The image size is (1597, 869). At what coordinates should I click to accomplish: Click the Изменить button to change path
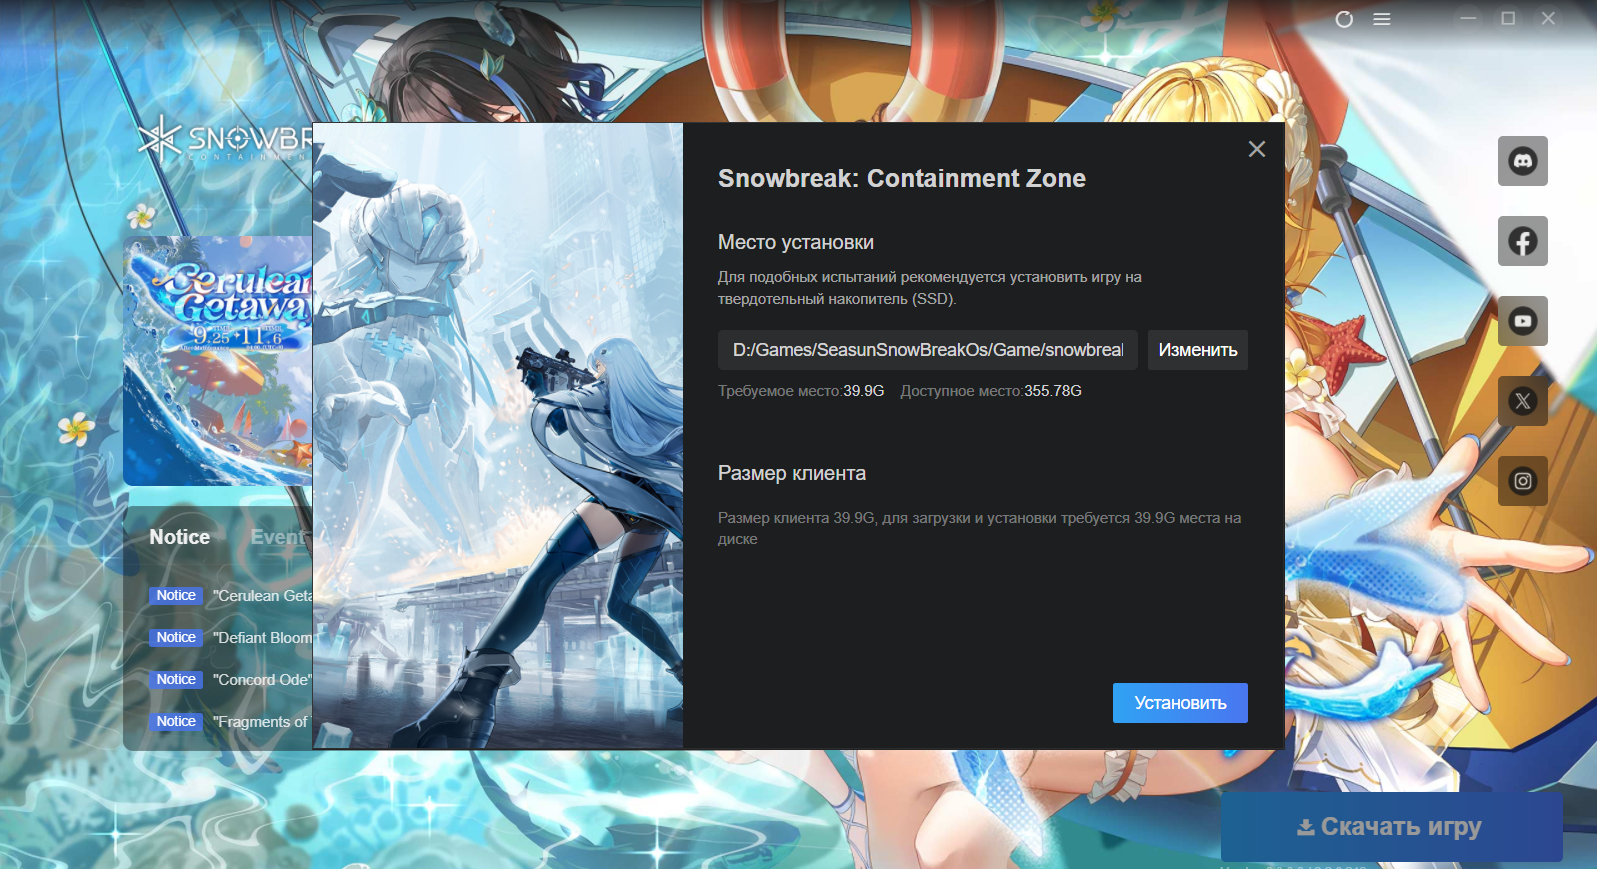(1198, 350)
